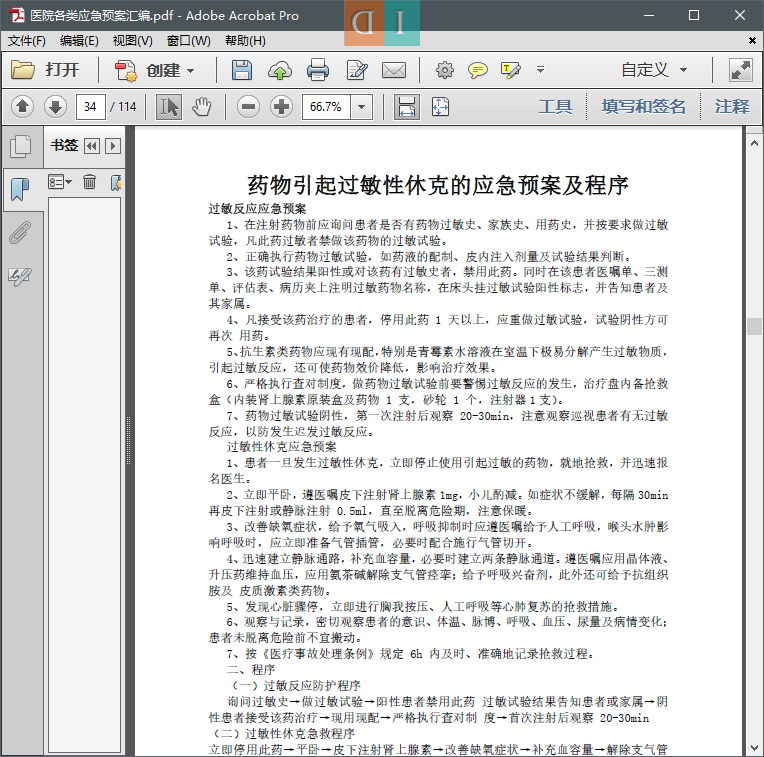Click the 打开 label button

click(x=62, y=70)
